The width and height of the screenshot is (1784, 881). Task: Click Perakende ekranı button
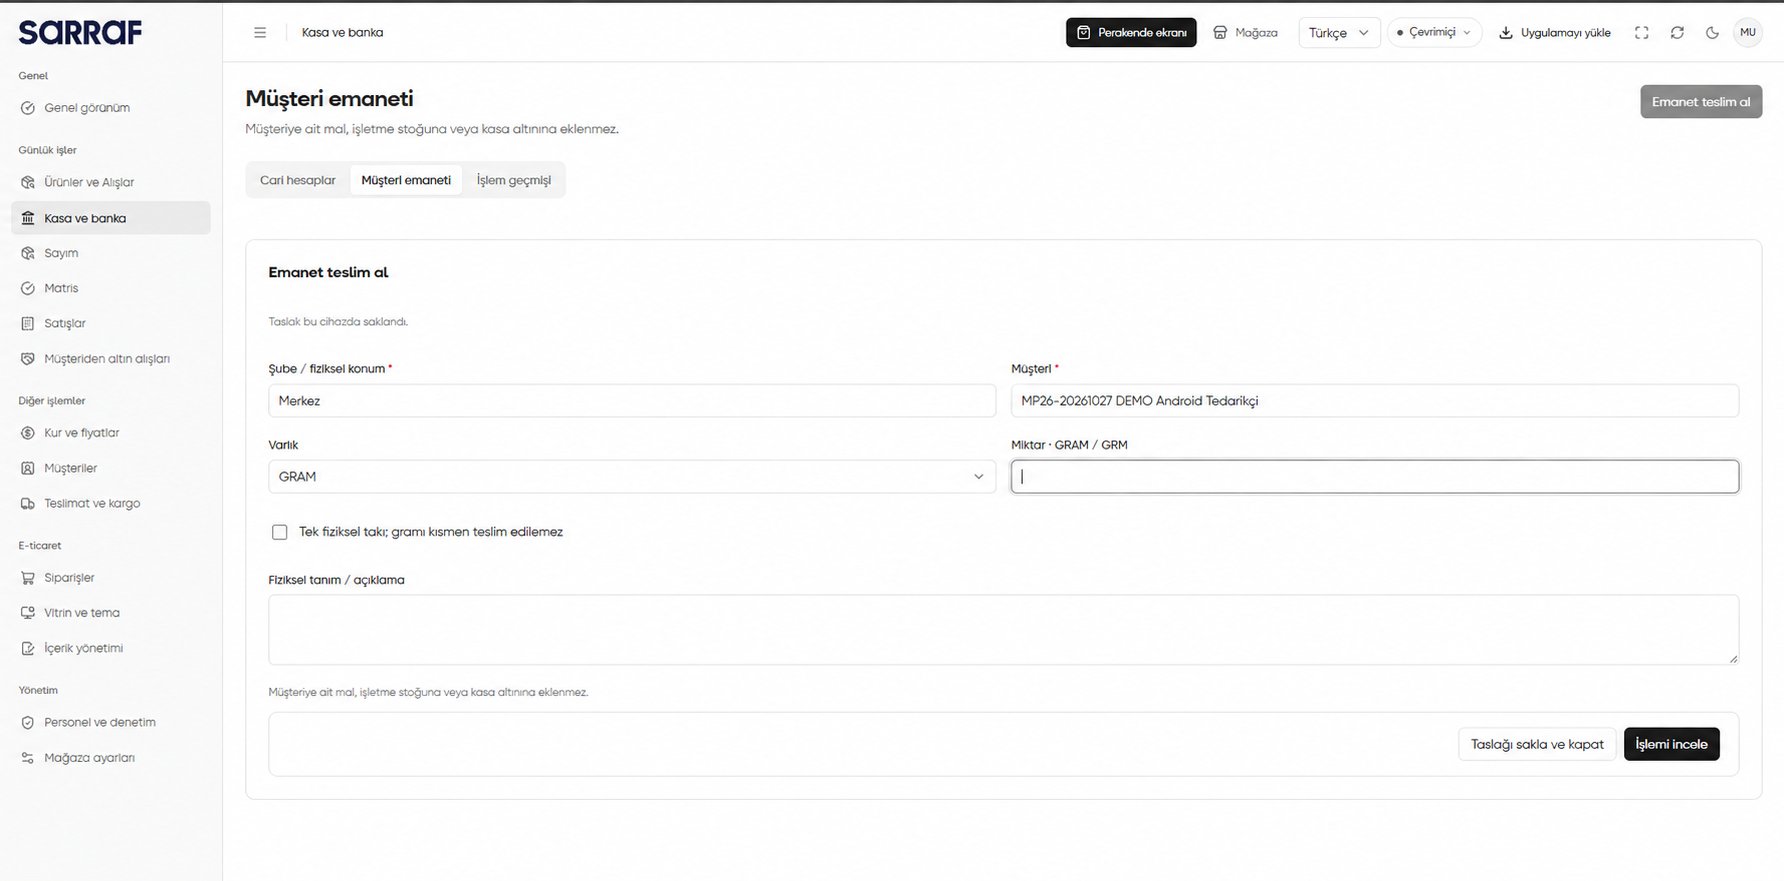[x=1131, y=33]
